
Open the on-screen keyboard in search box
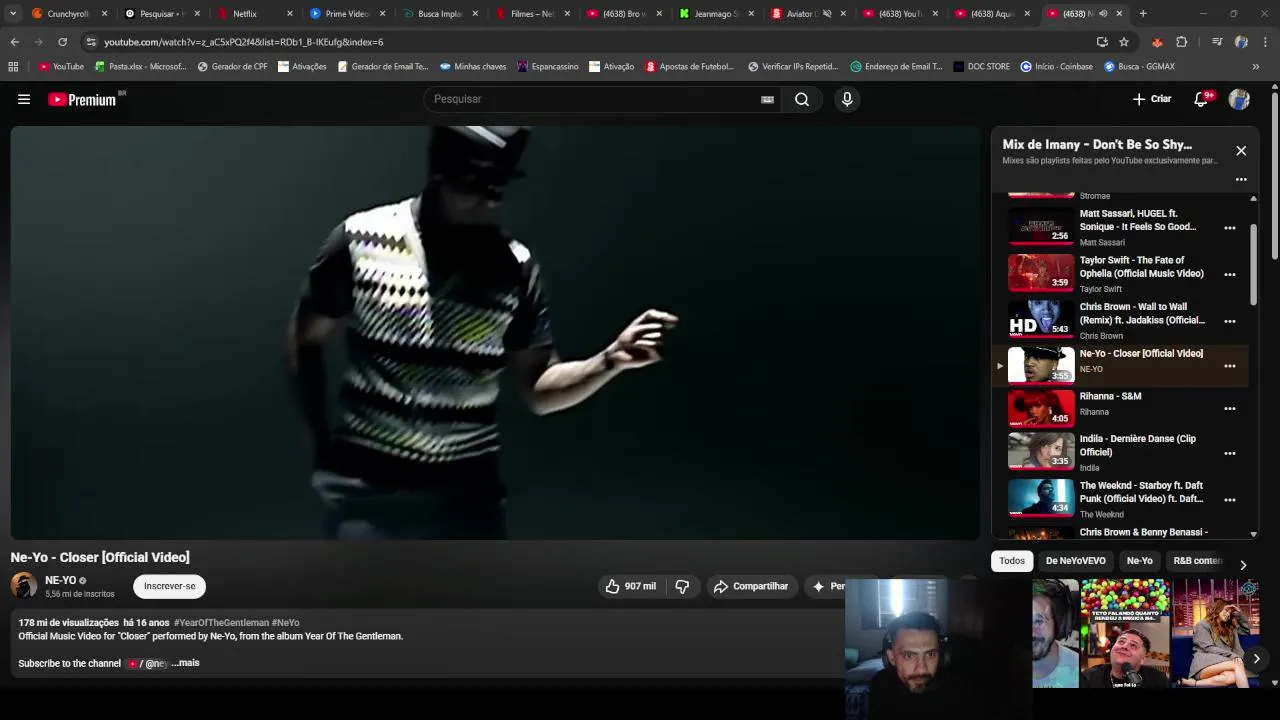[x=767, y=99]
